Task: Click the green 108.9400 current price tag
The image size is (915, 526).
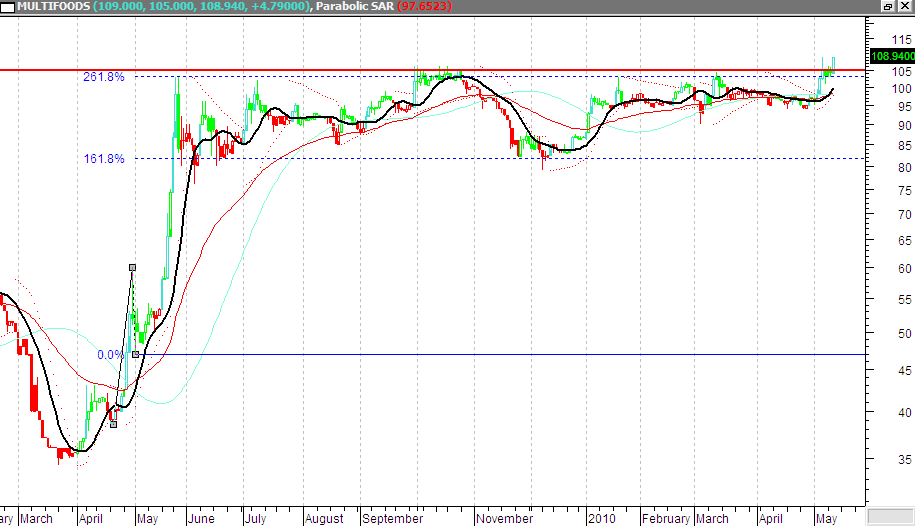Action: [891, 56]
